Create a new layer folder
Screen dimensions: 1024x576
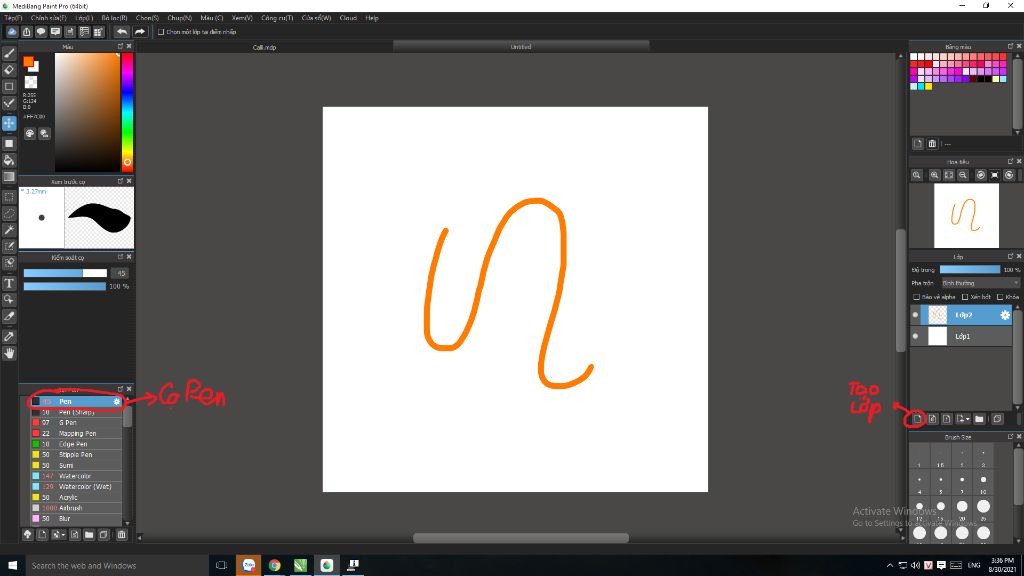point(980,419)
